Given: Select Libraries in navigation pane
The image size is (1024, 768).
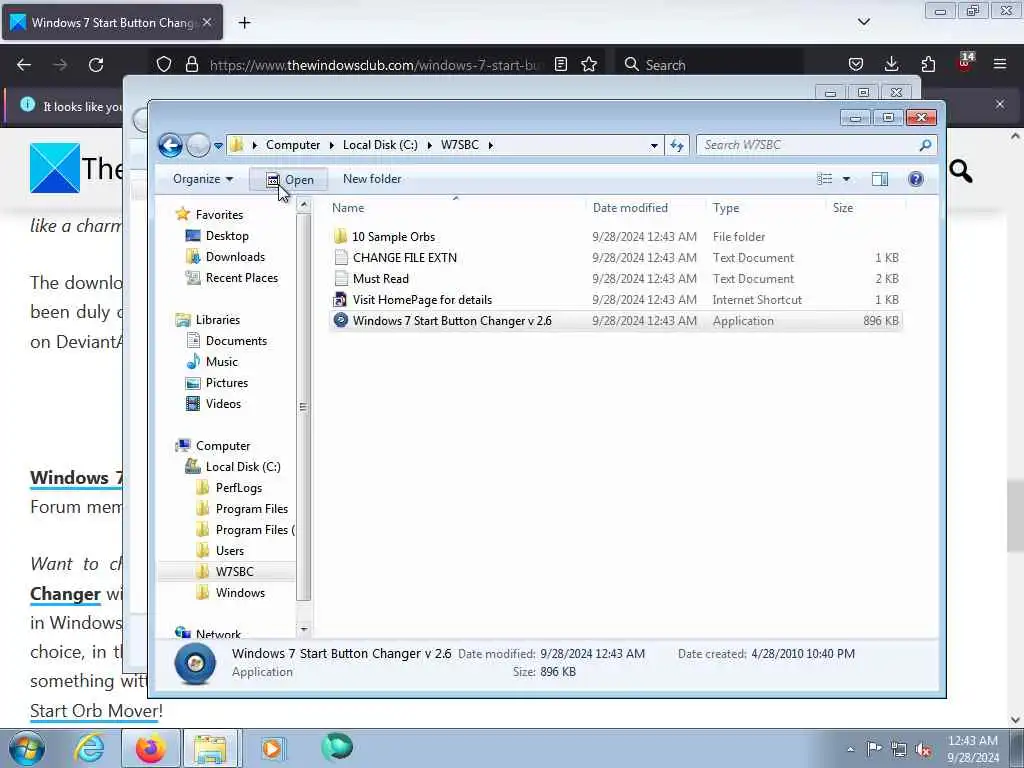Looking at the screenshot, I should [217, 319].
